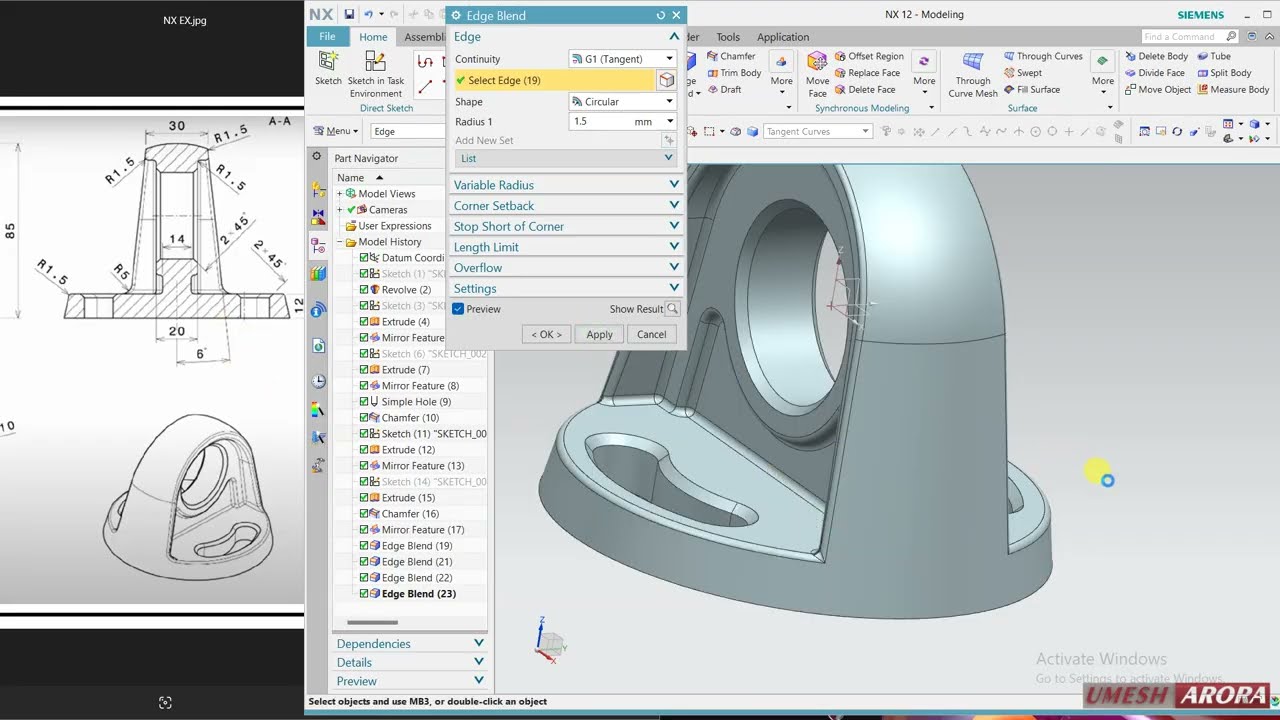Open the Application ribbon tab
This screenshot has height=720, width=1280.
[783, 37]
